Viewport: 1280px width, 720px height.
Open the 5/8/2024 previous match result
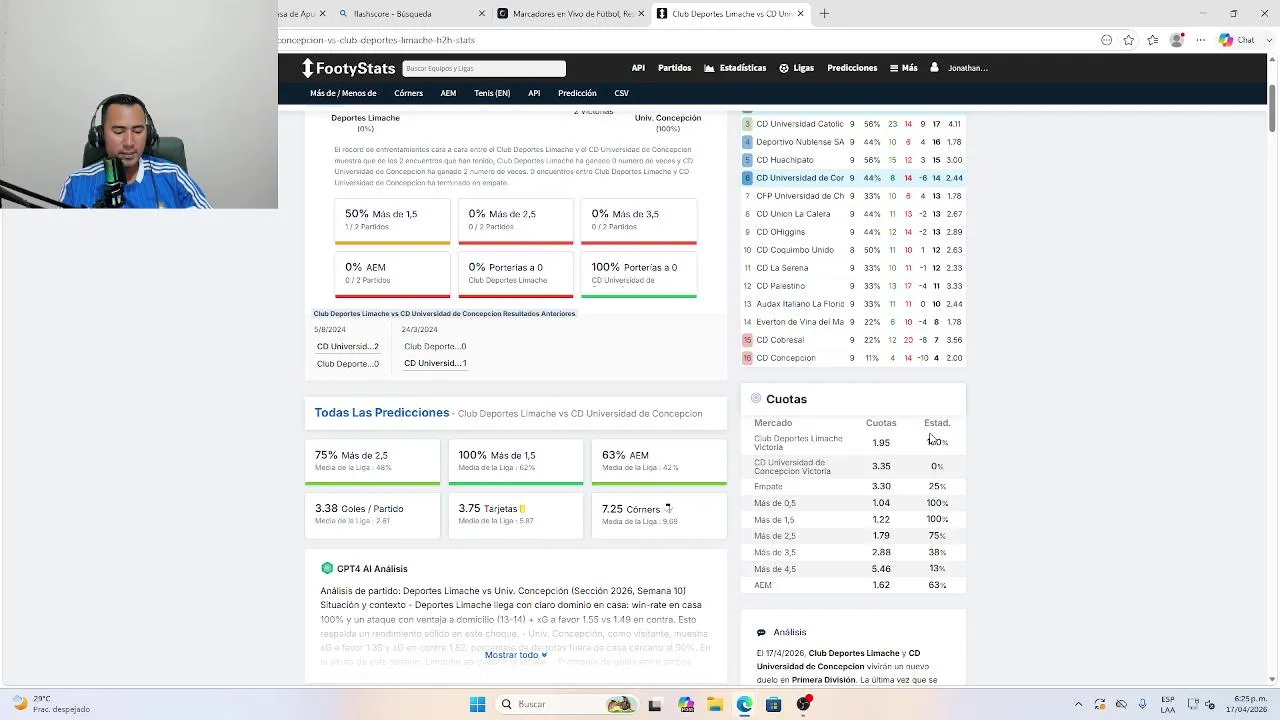(347, 346)
